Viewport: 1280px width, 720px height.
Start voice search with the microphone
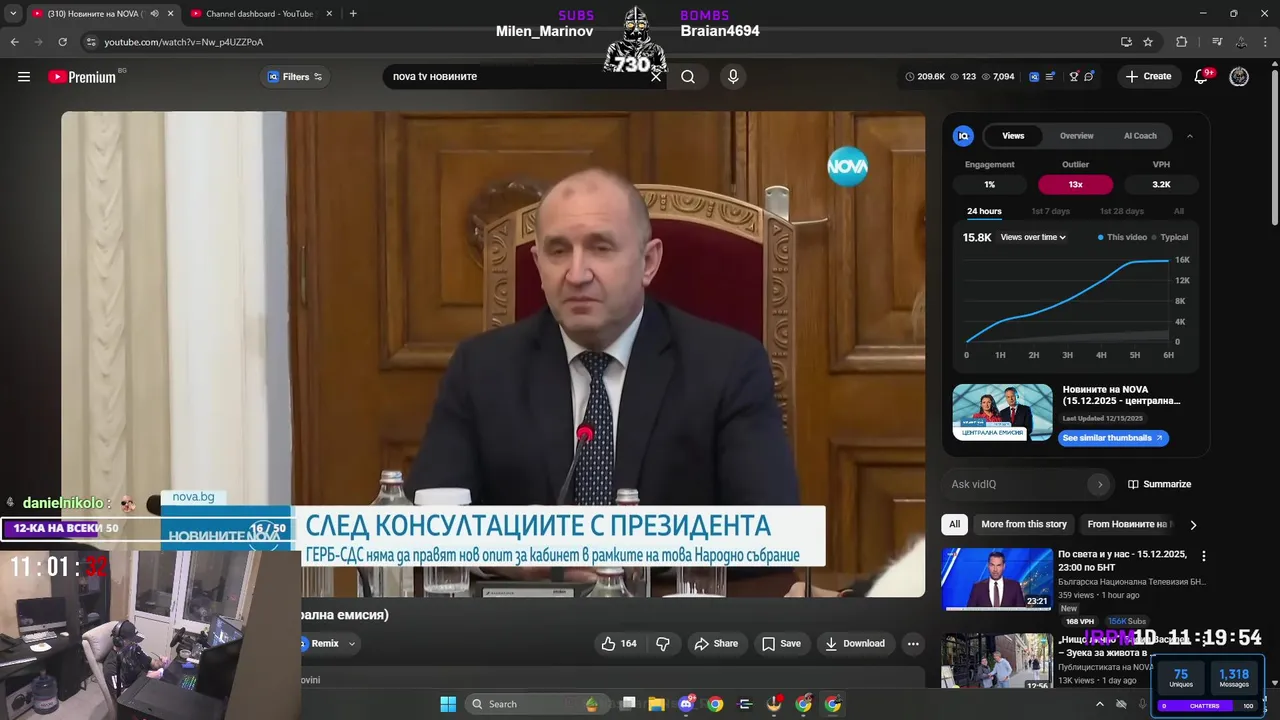click(733, 77)
